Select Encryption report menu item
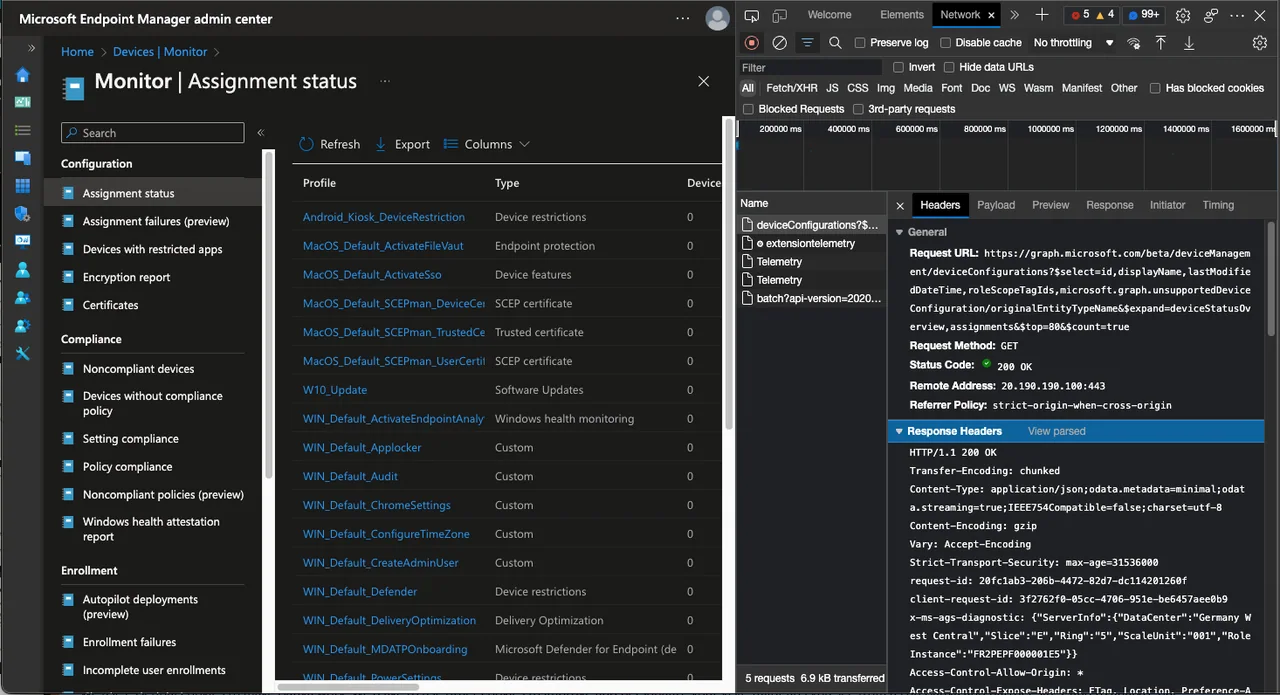The height and width of the screenshot is (695, 1280). point(126,277)
